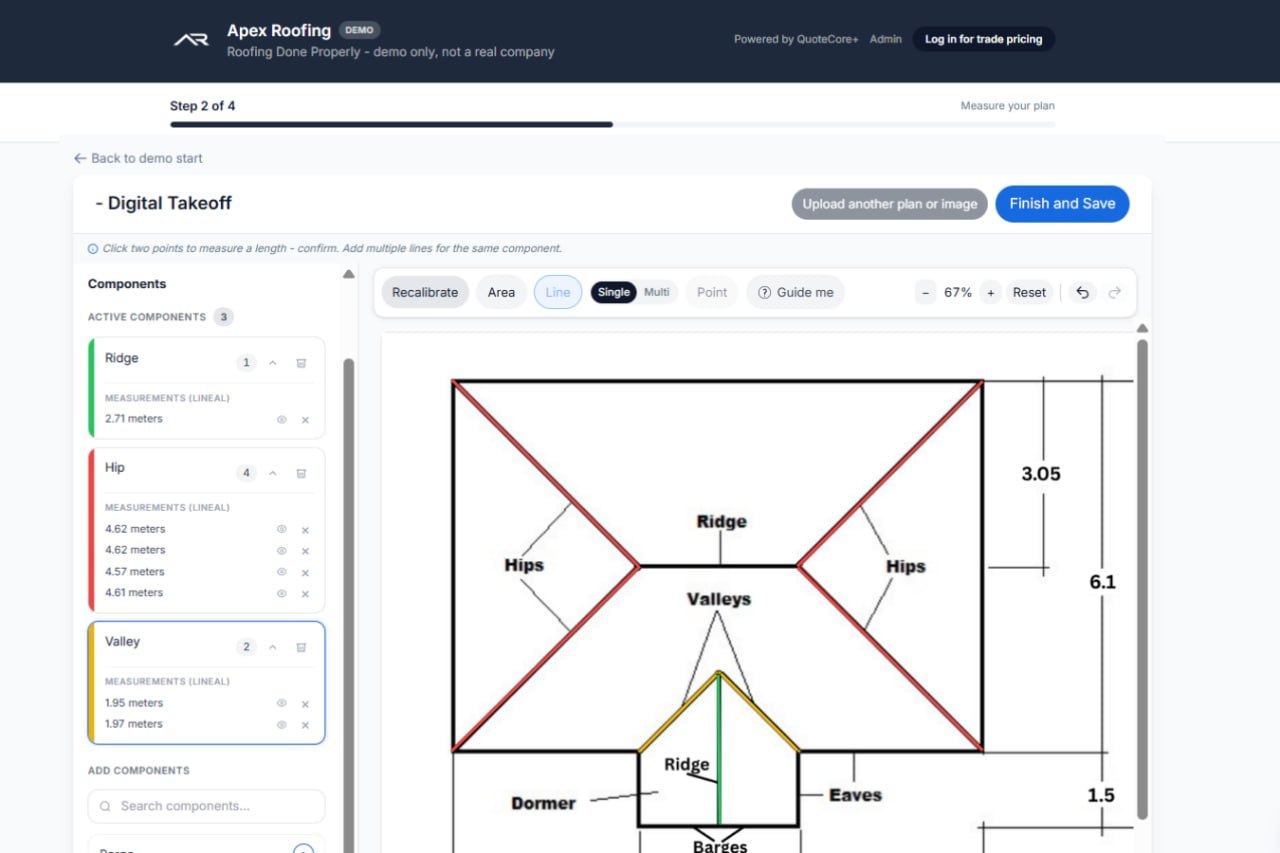Focus the Search components field
1280x853 pixels.
click(206, 806)
